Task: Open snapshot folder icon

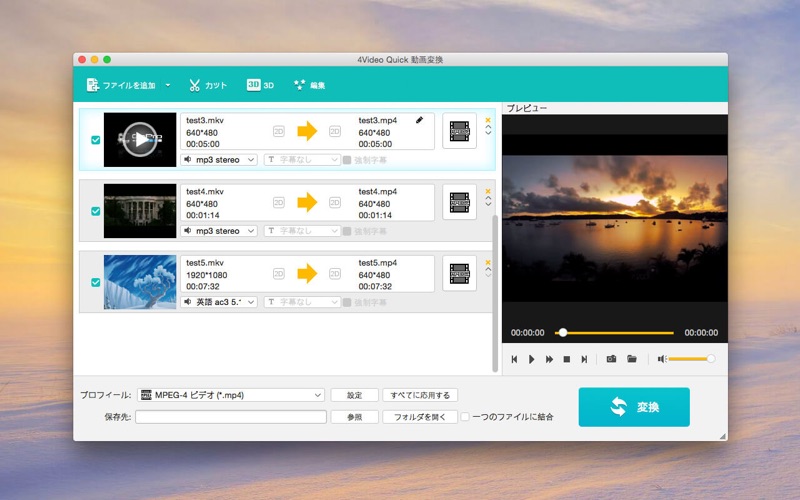Action: point(632,359)
